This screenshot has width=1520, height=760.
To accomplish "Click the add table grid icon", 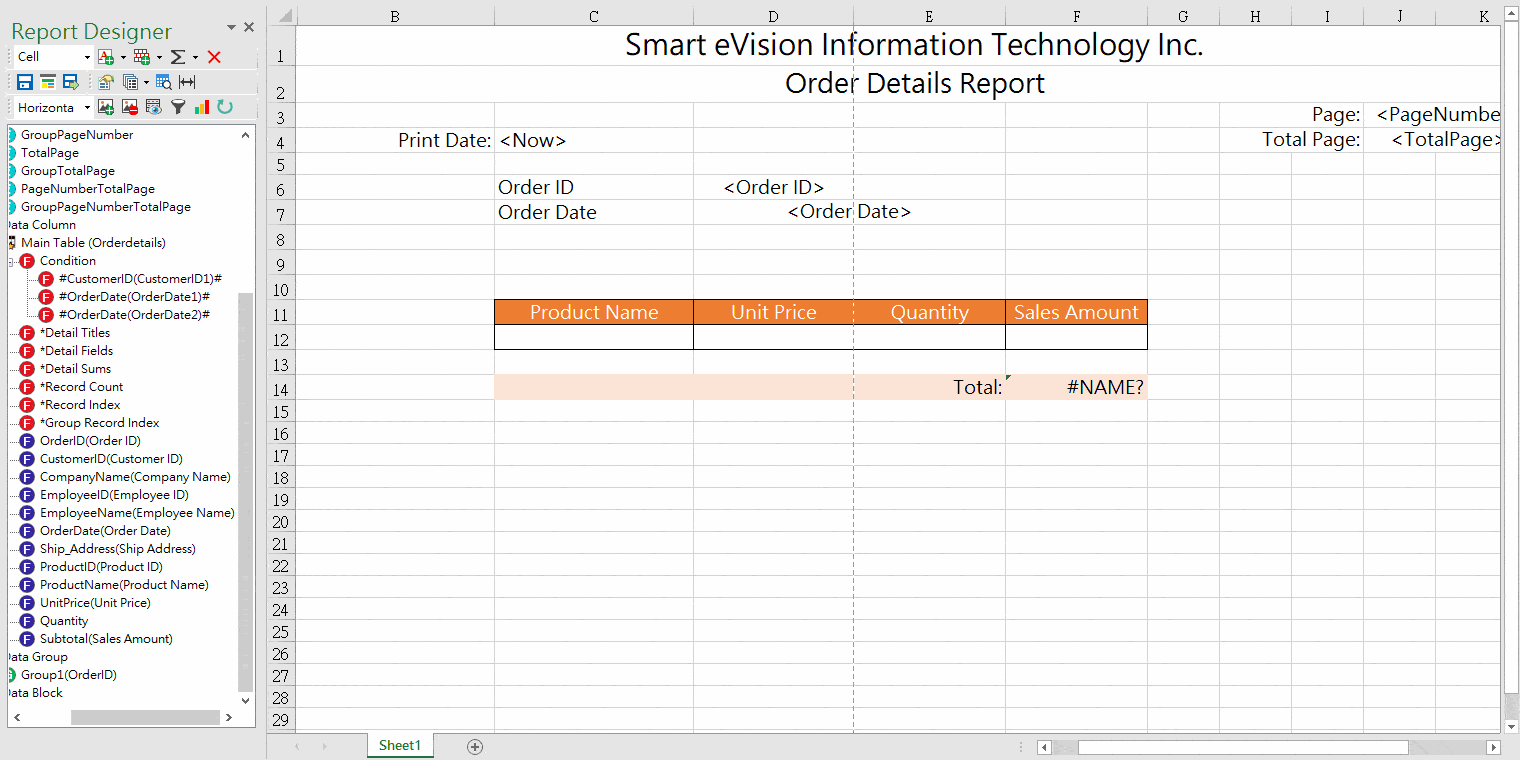I will coord(141,57).
